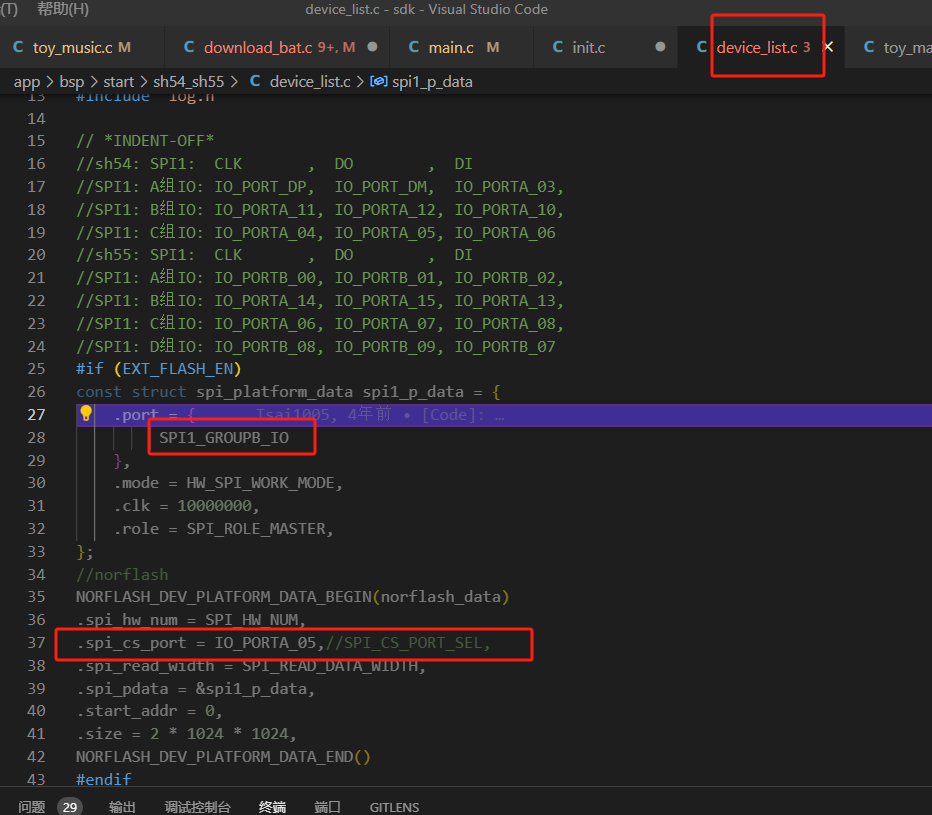Open the 问题 problems panel tab
This screenshot has height=815, width=932.
point(32,807)
